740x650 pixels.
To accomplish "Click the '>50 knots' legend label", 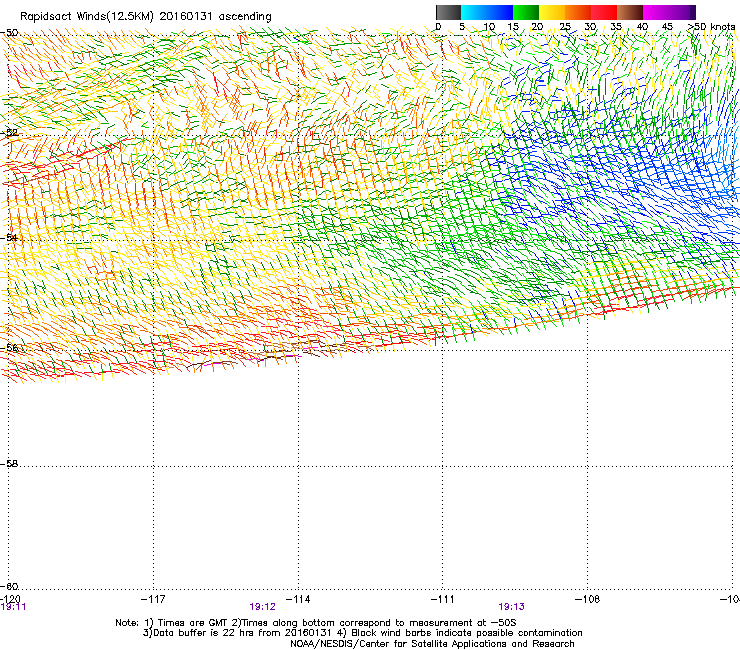I will coord(712,27).
